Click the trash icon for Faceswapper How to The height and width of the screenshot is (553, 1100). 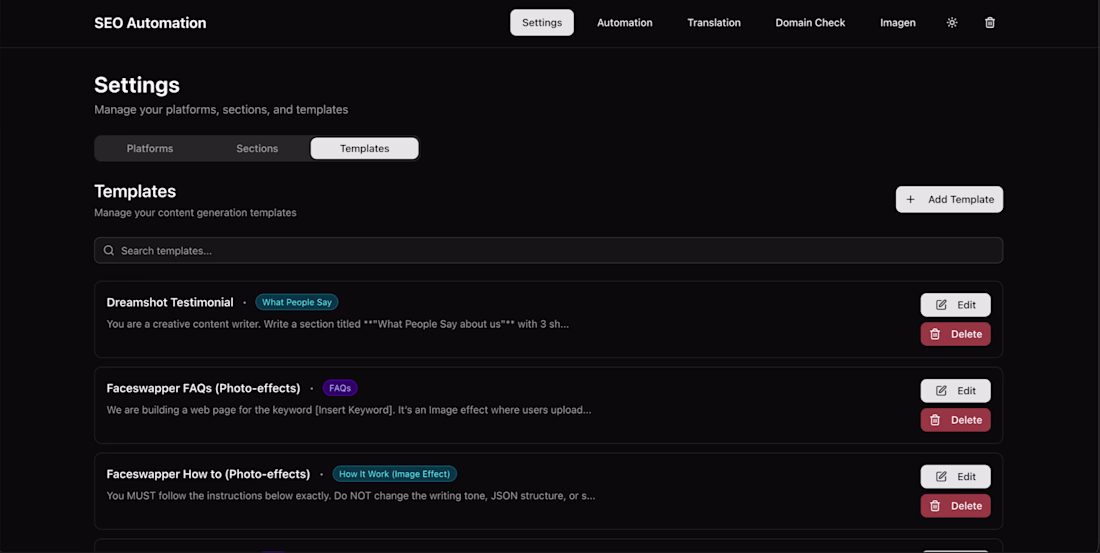pos(935,505)
